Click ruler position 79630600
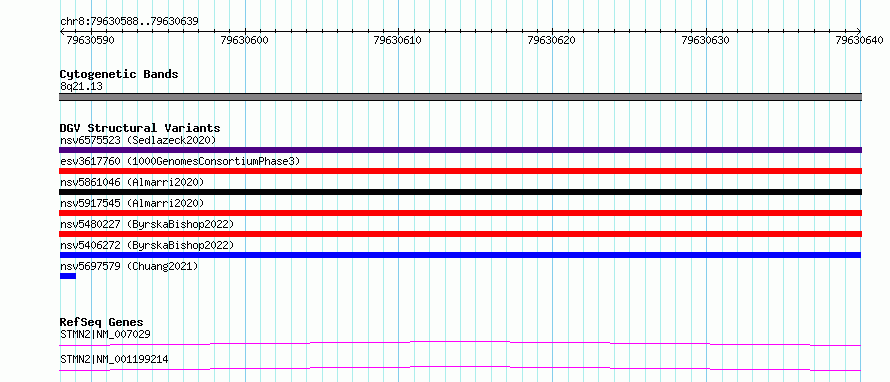 coord(245,40)
